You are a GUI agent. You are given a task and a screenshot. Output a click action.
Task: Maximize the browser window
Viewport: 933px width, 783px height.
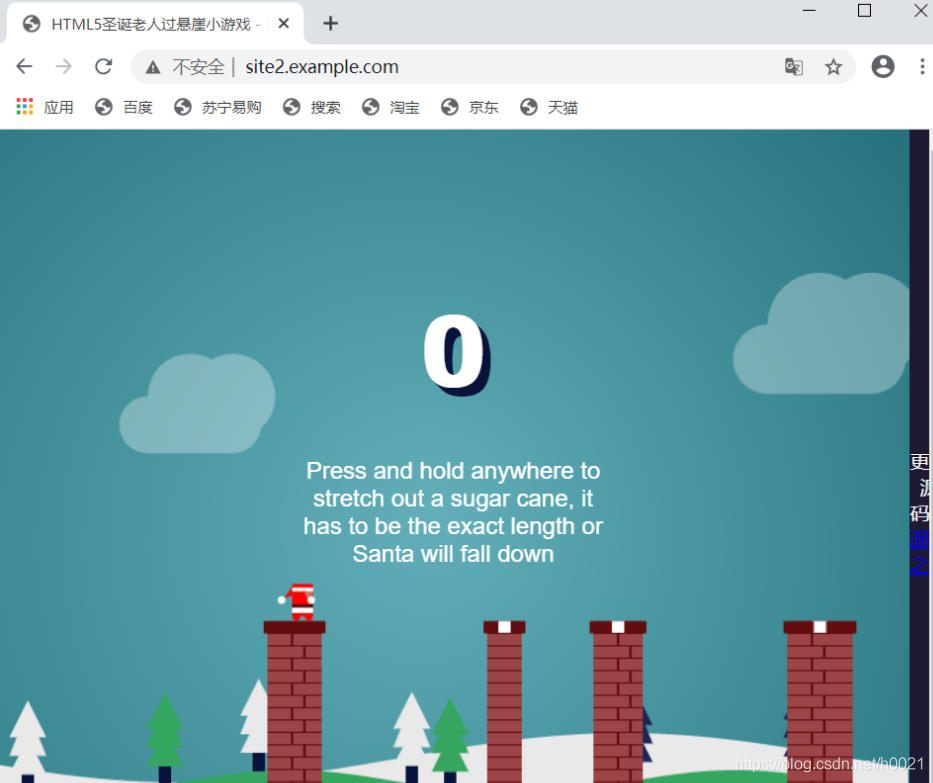tap(865, 11)
